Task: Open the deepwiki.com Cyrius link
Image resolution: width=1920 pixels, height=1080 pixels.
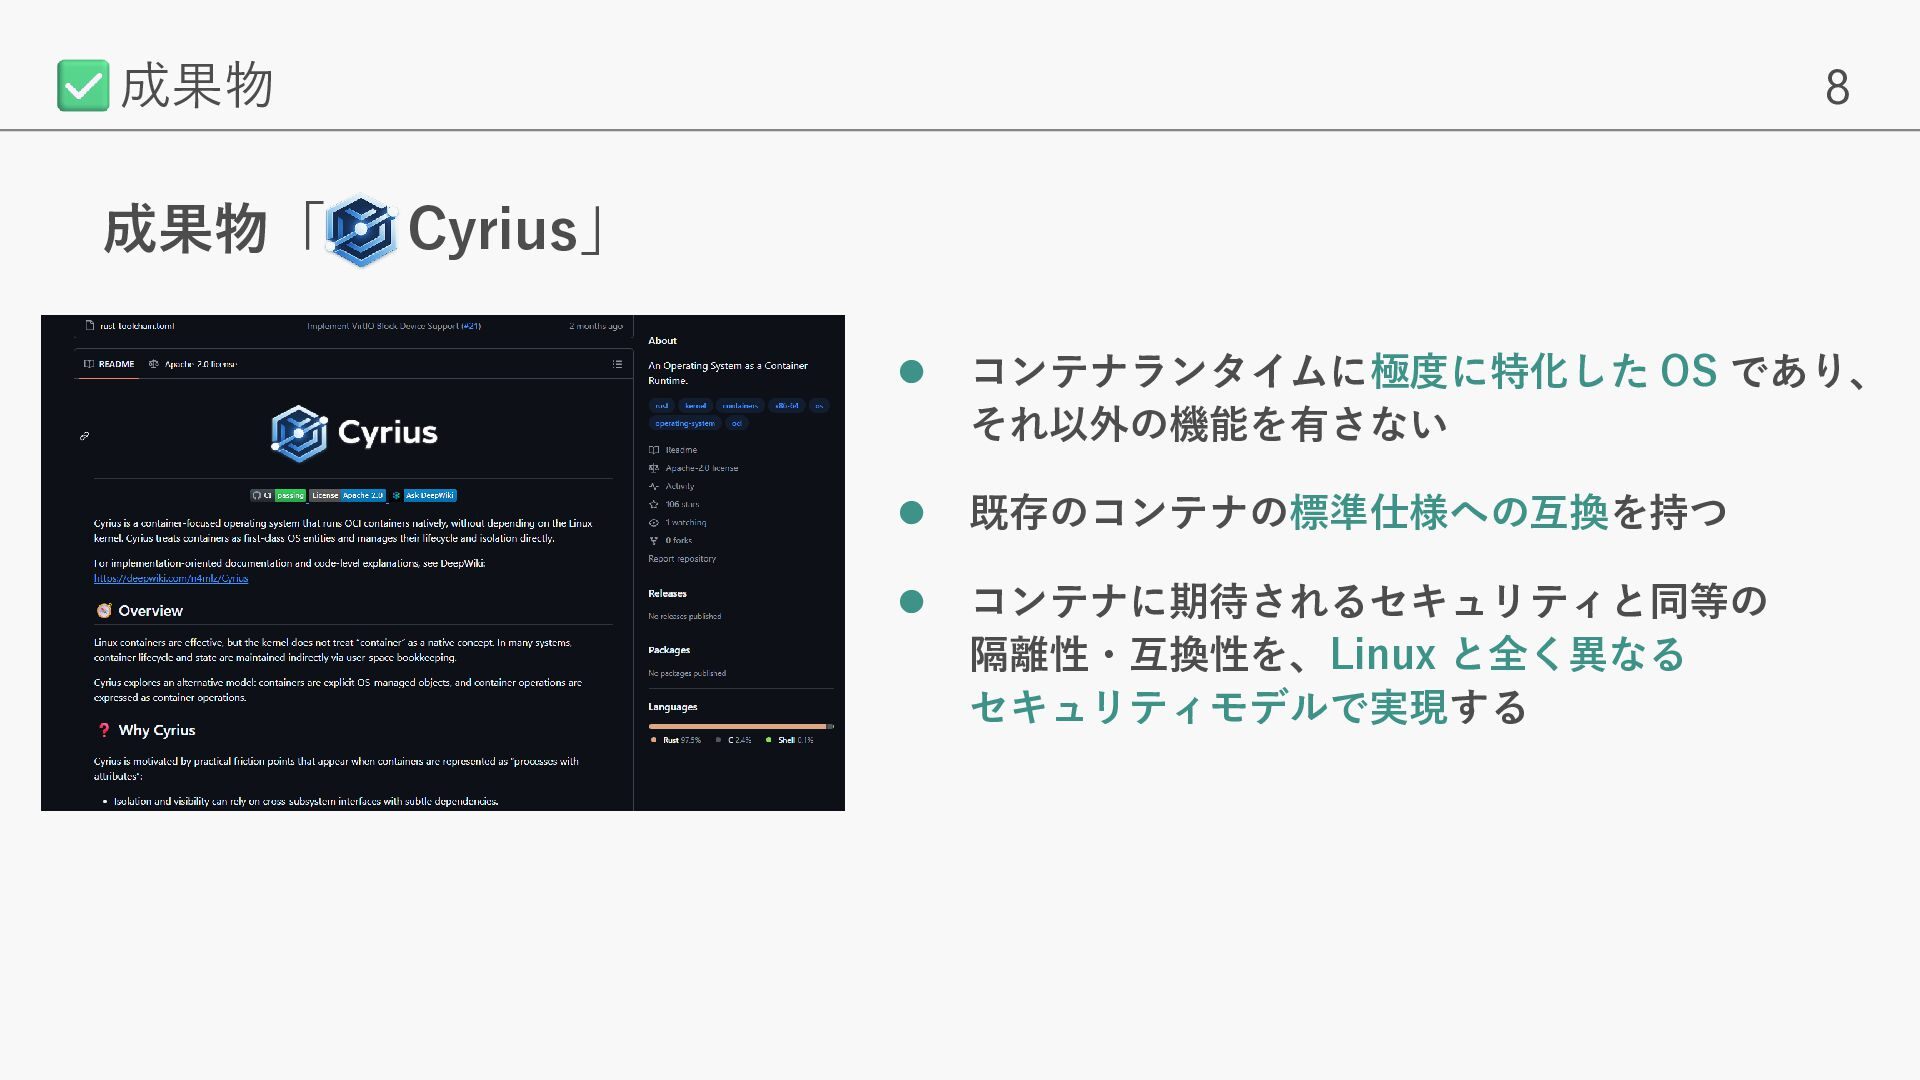Action: (171, 578)
